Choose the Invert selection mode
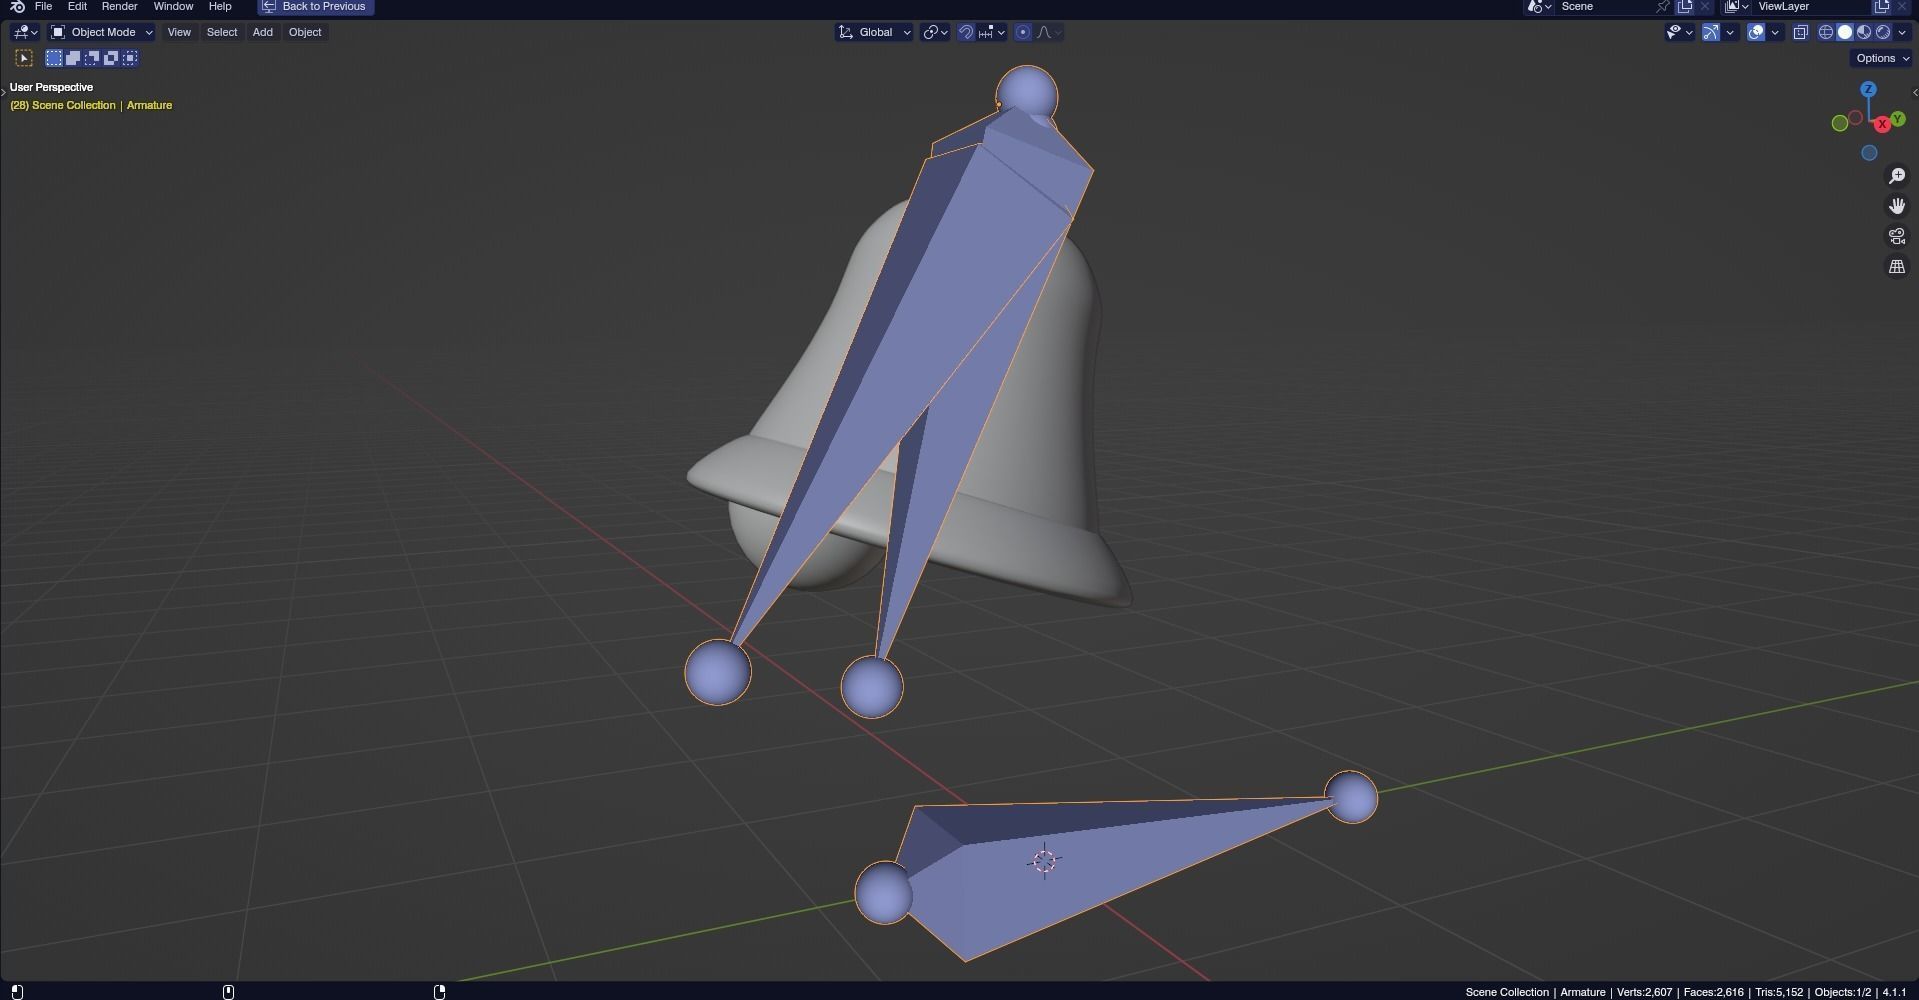 click(111, 58)
